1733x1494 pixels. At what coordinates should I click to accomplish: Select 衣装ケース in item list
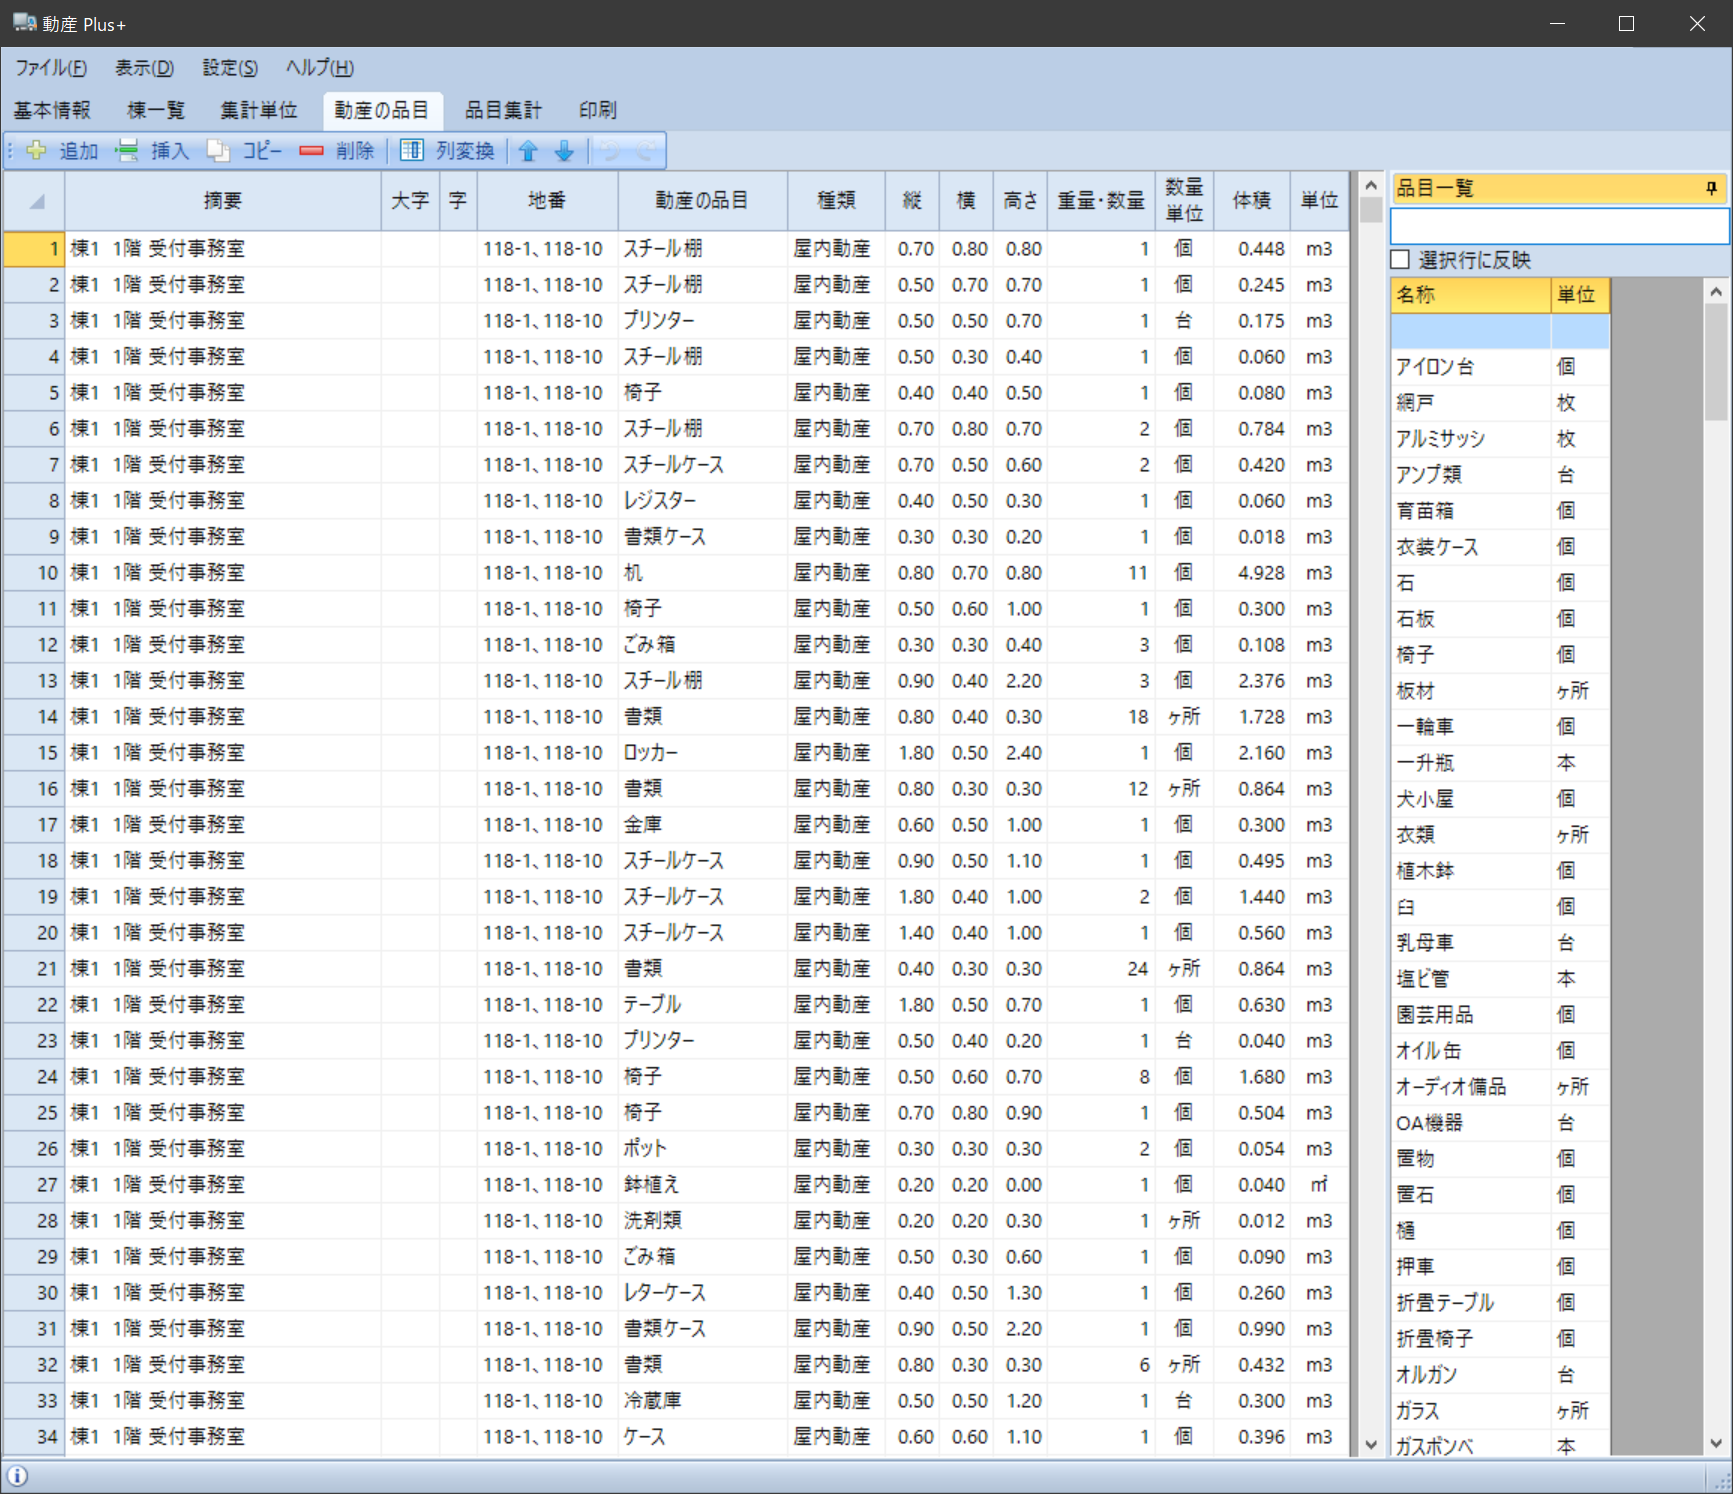(1470, 547)
